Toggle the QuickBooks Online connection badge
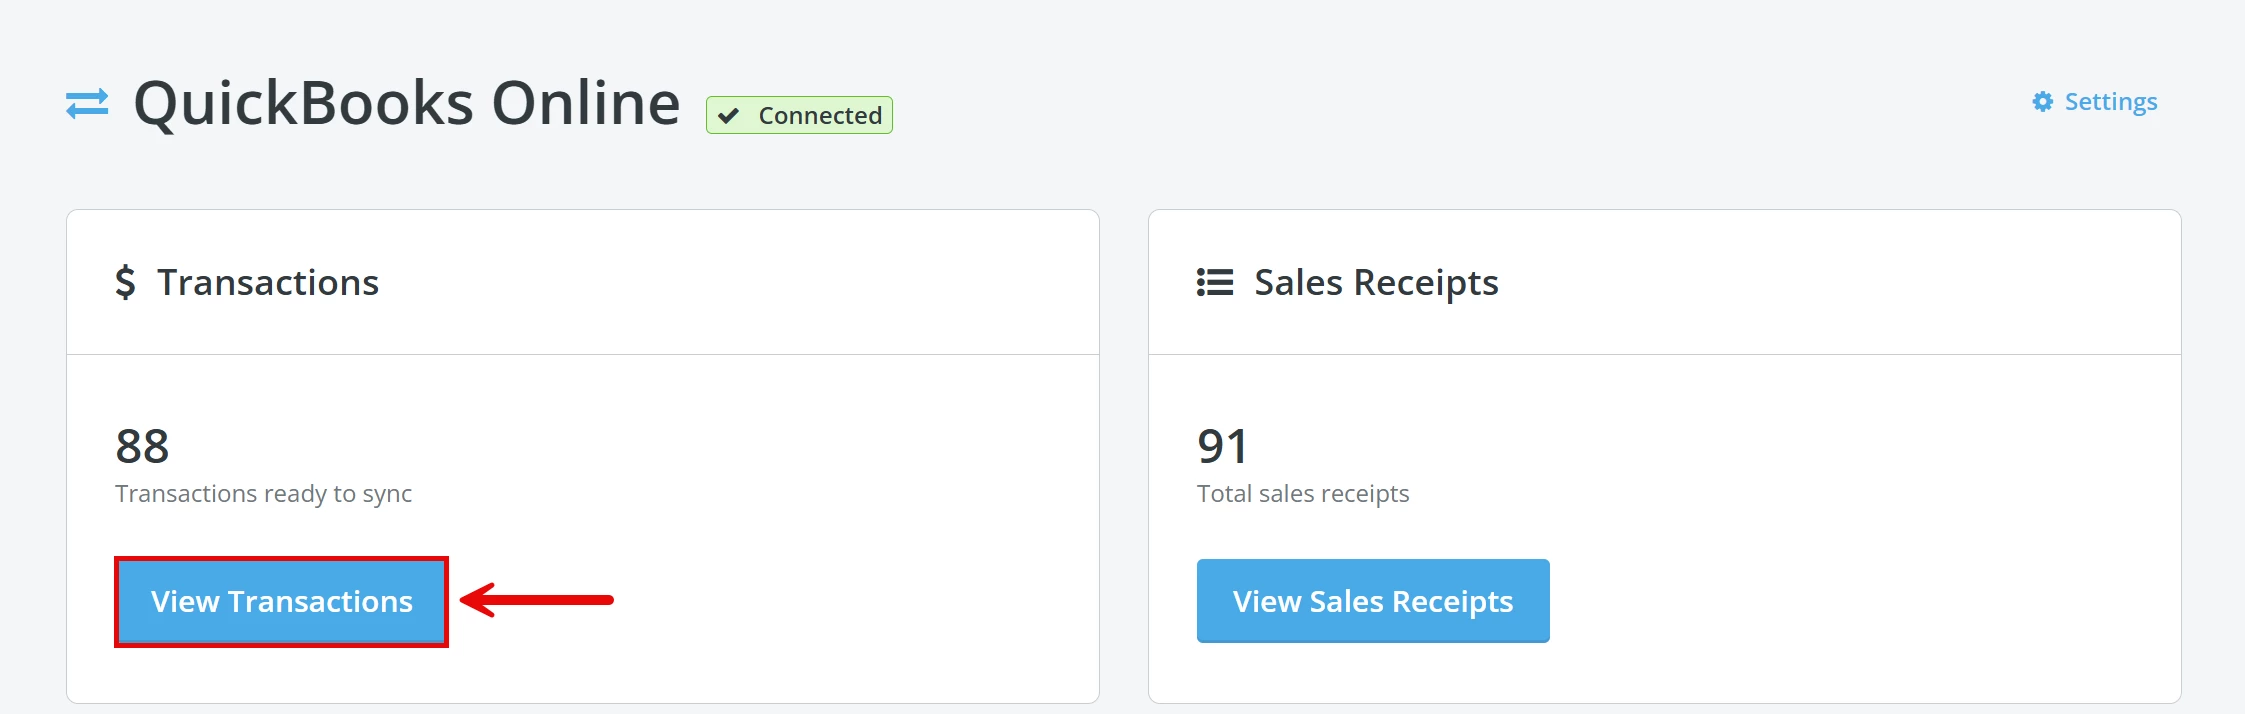 [x=798, y=115]
